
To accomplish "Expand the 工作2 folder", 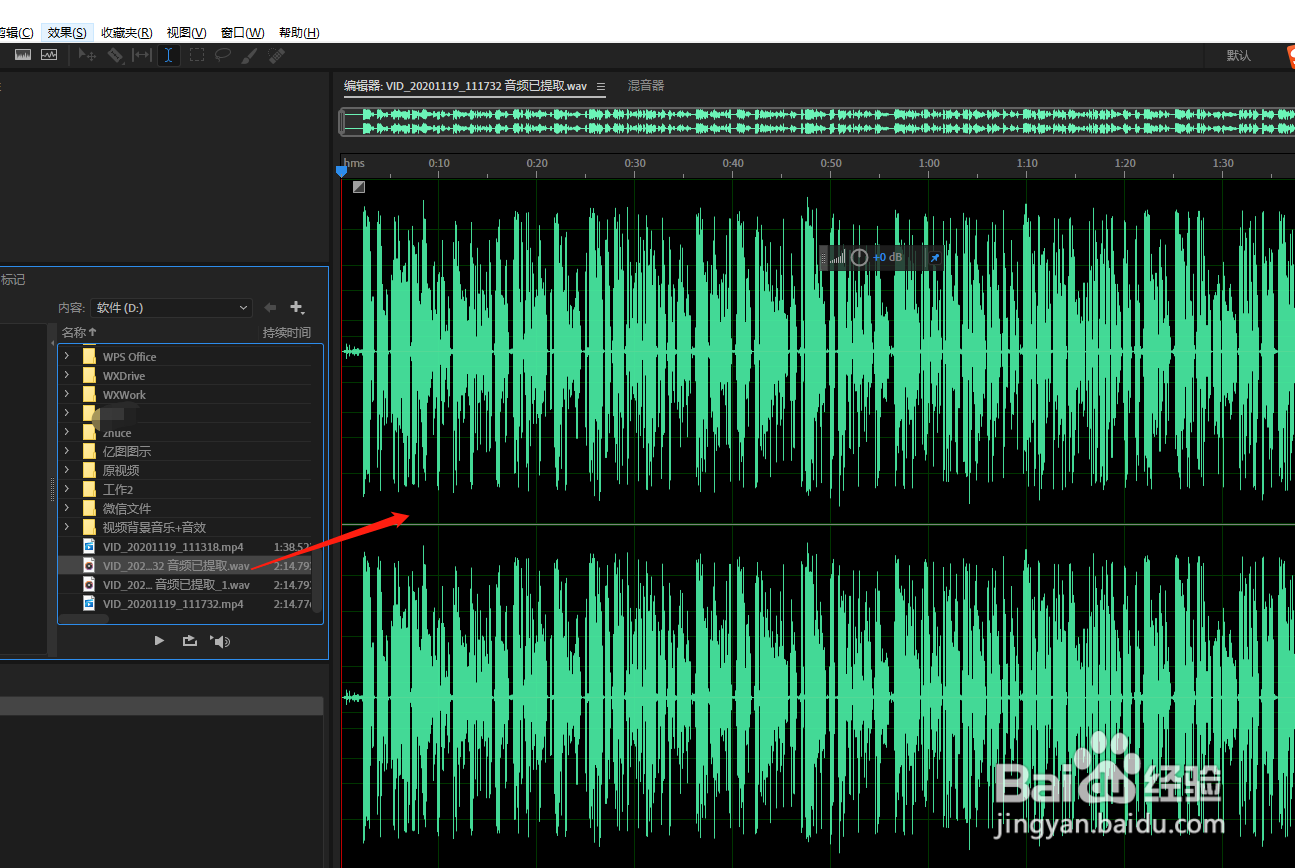I will click(67, 489).
